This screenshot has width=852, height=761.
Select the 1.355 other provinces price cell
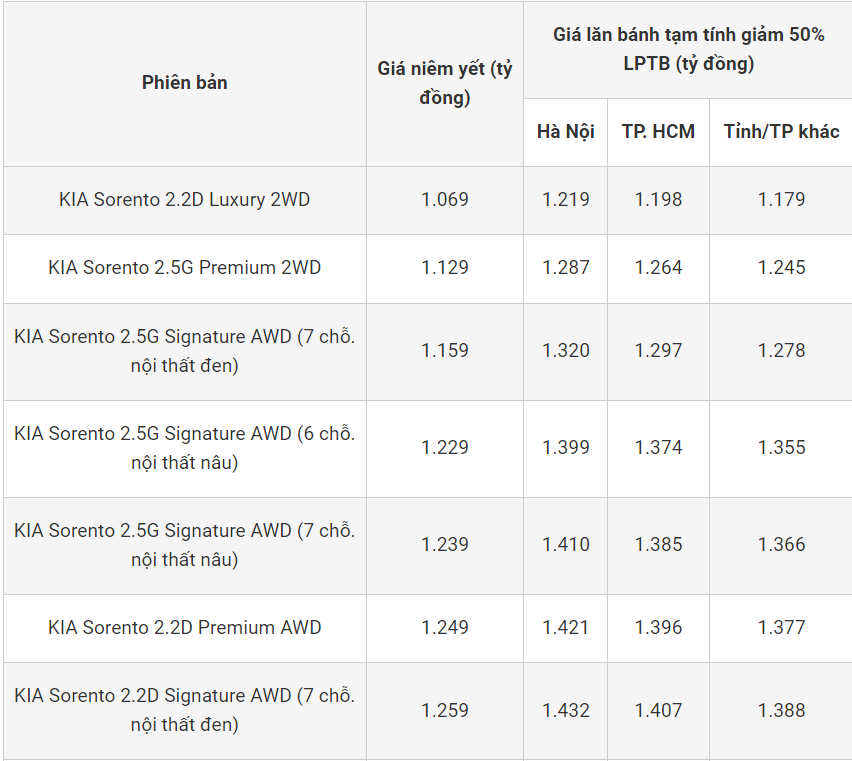point(781,447)
